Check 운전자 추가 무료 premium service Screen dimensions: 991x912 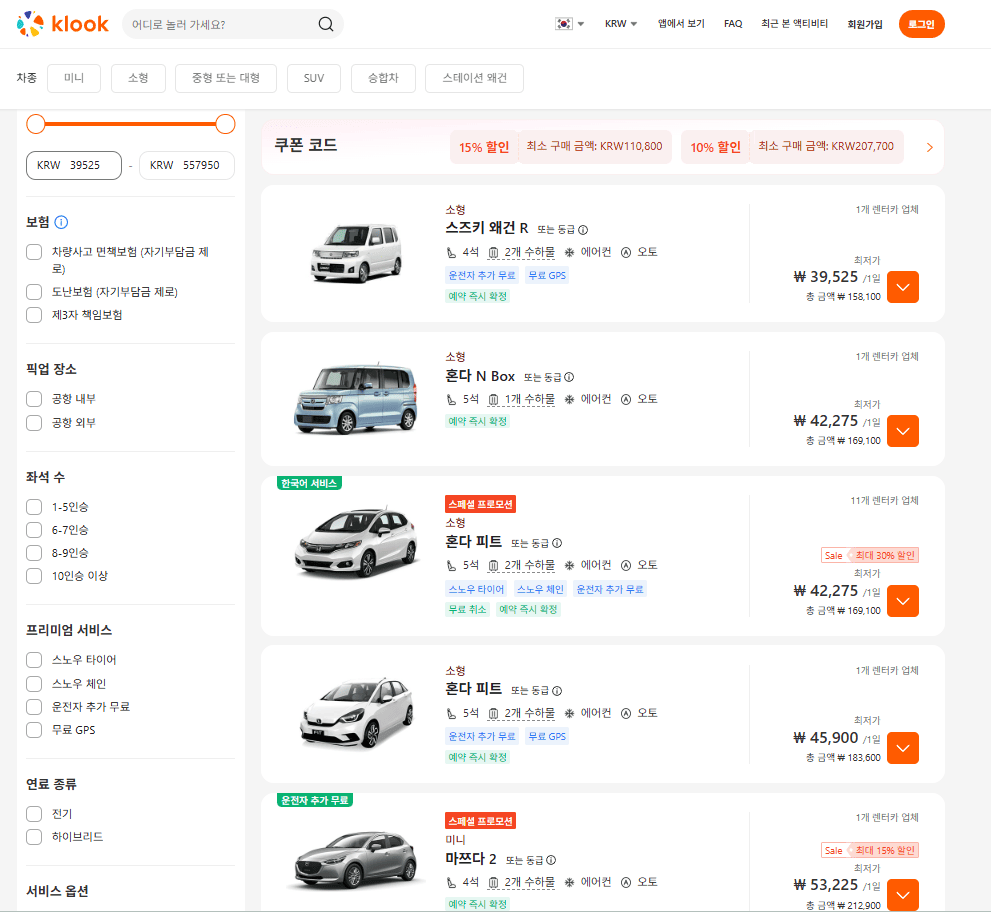34,707
